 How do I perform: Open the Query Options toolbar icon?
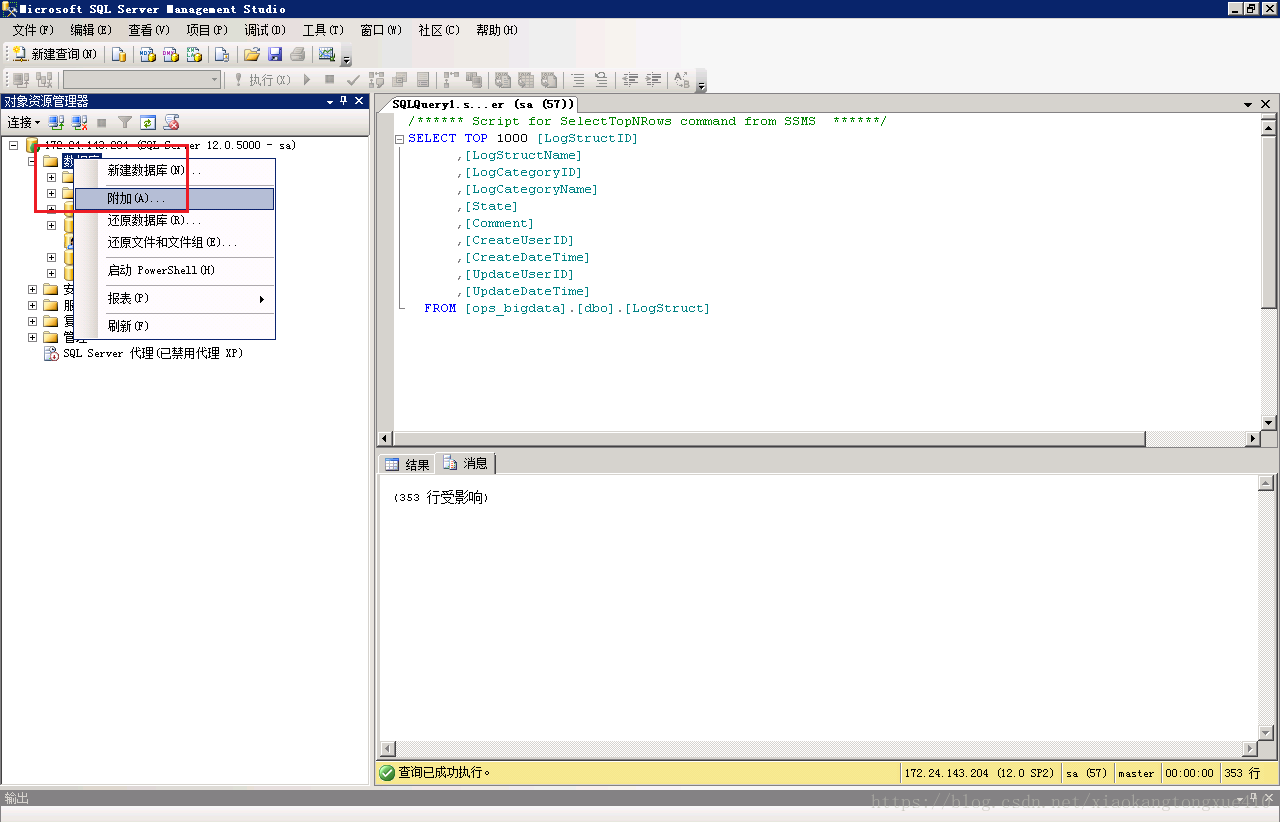tap(400, 79)
